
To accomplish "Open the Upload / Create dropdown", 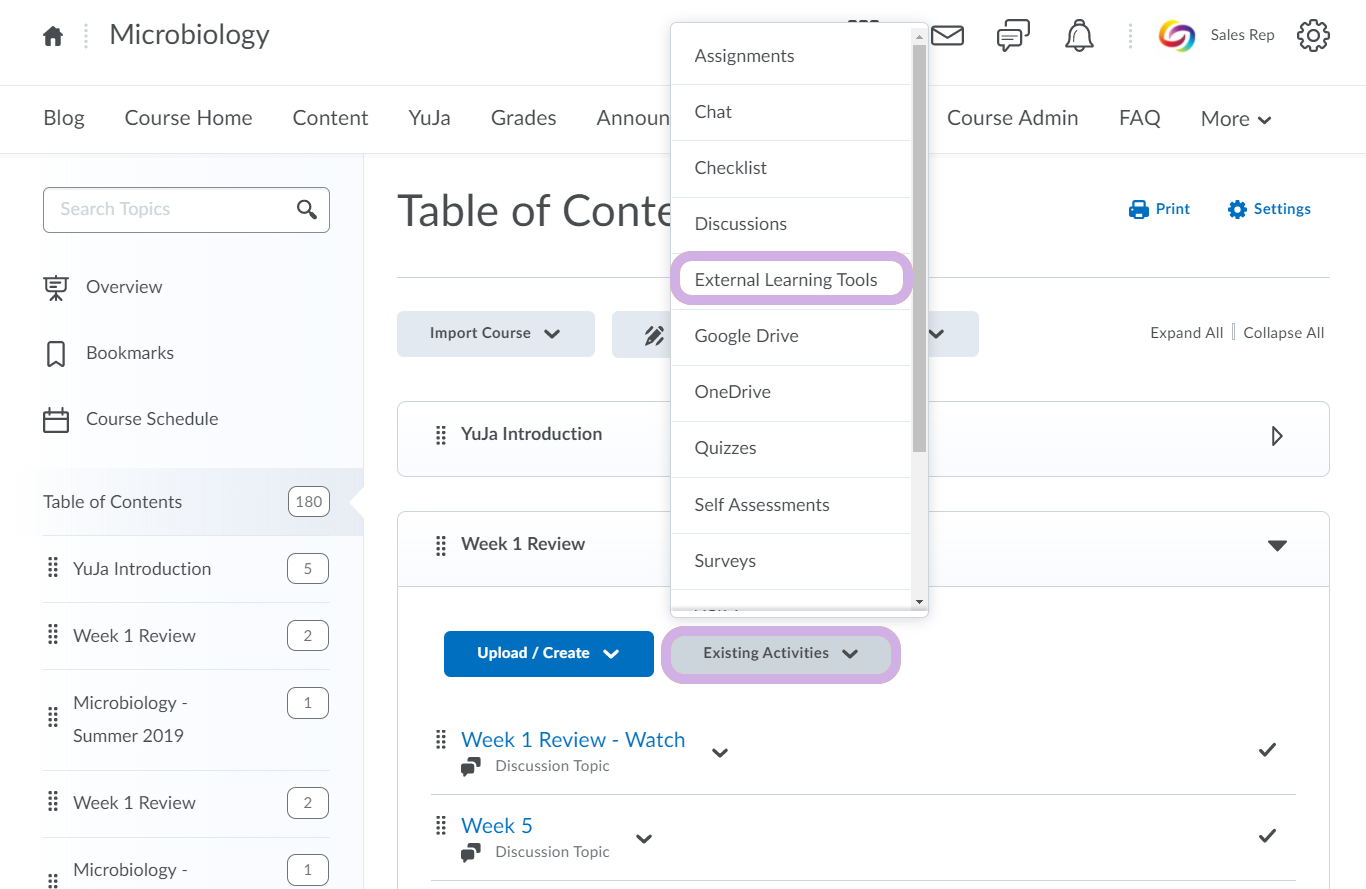I will (x=549, y=653).
